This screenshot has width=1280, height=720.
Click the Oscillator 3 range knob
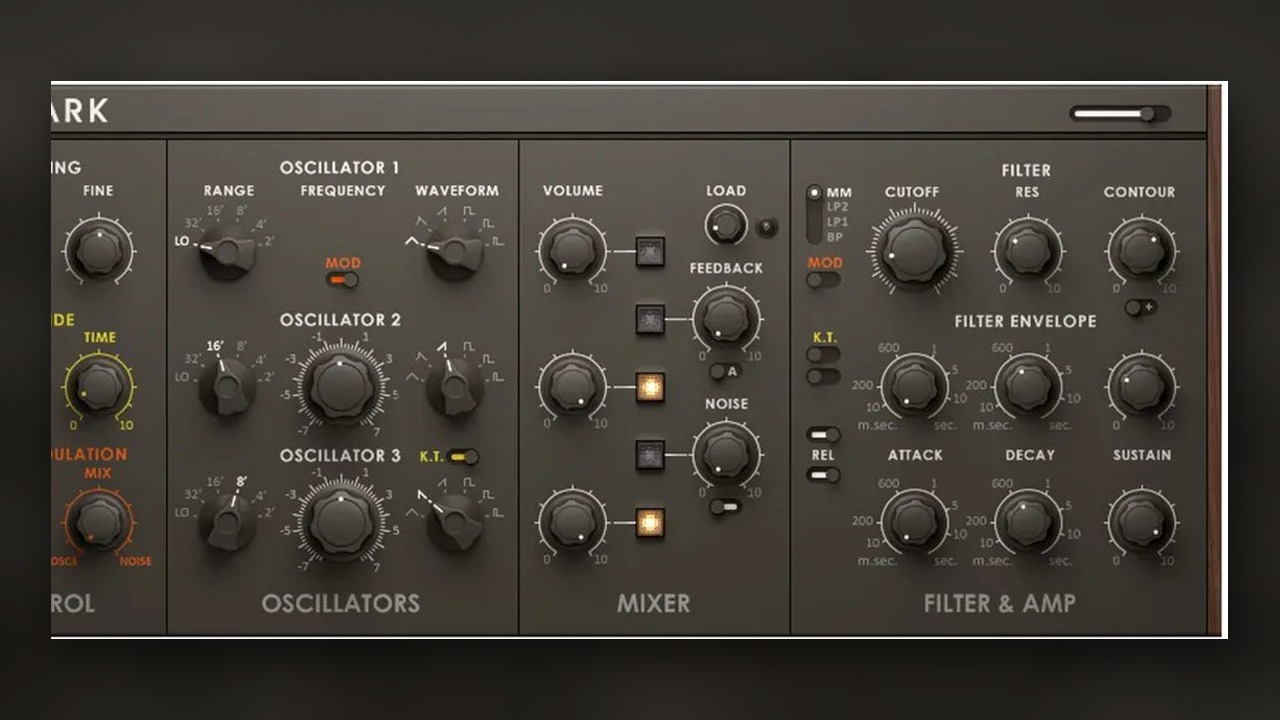tap(227, 521)
